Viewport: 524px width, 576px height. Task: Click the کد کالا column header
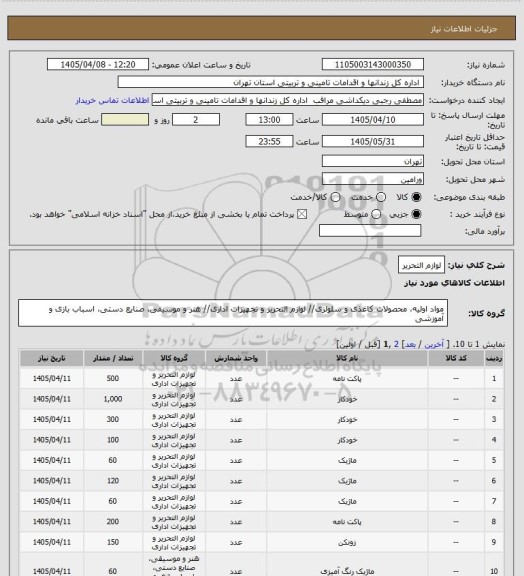tap(456, 358)
